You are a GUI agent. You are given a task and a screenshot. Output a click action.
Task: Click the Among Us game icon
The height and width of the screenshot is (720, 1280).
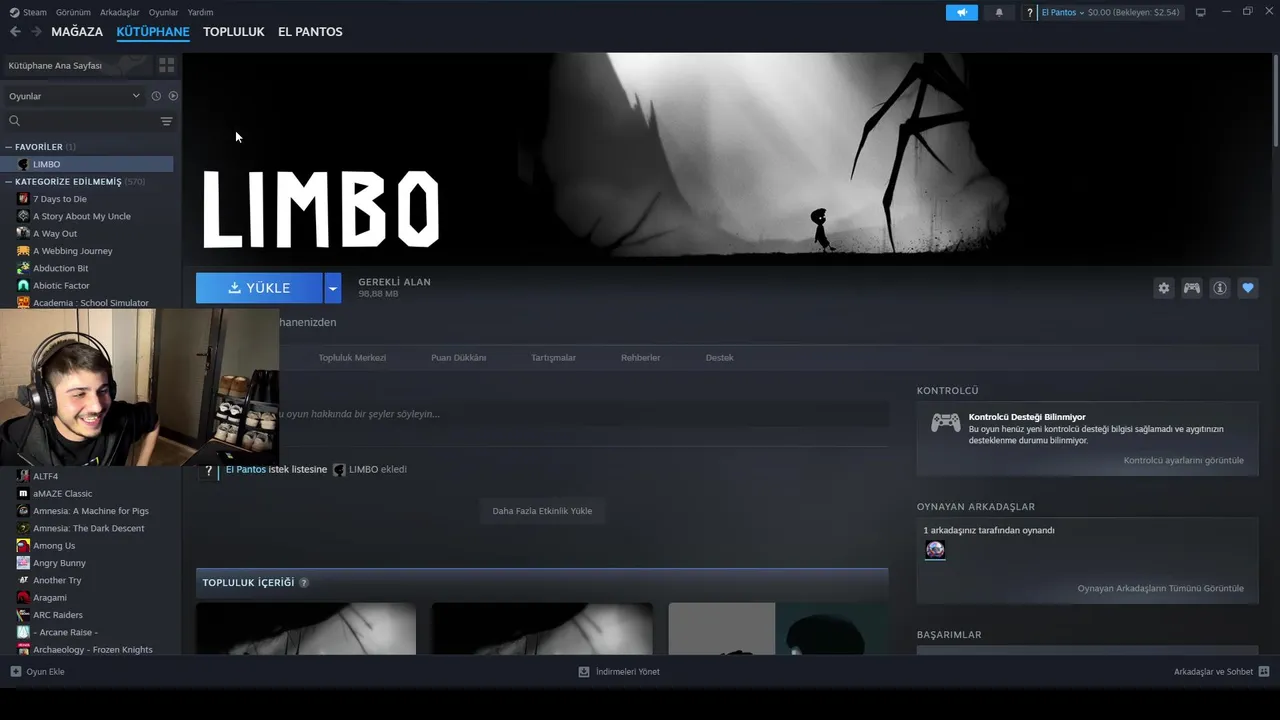point(23,546)
